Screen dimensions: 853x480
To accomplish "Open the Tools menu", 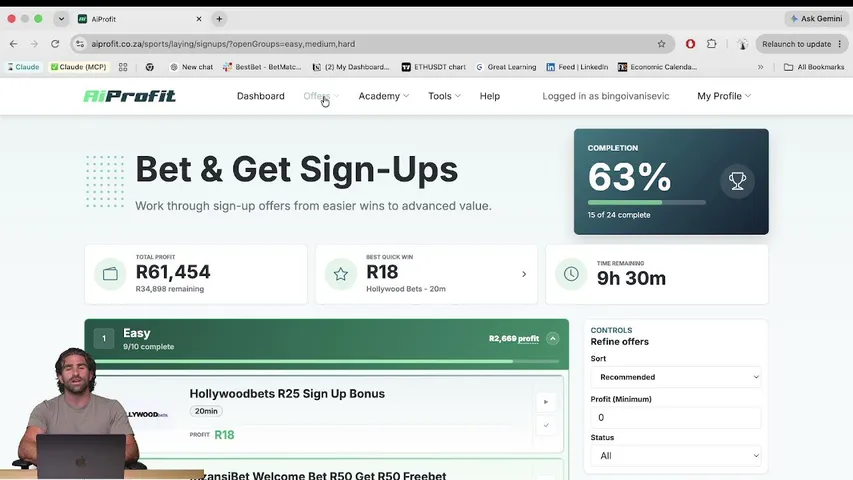I will click(x=444, y=96).
